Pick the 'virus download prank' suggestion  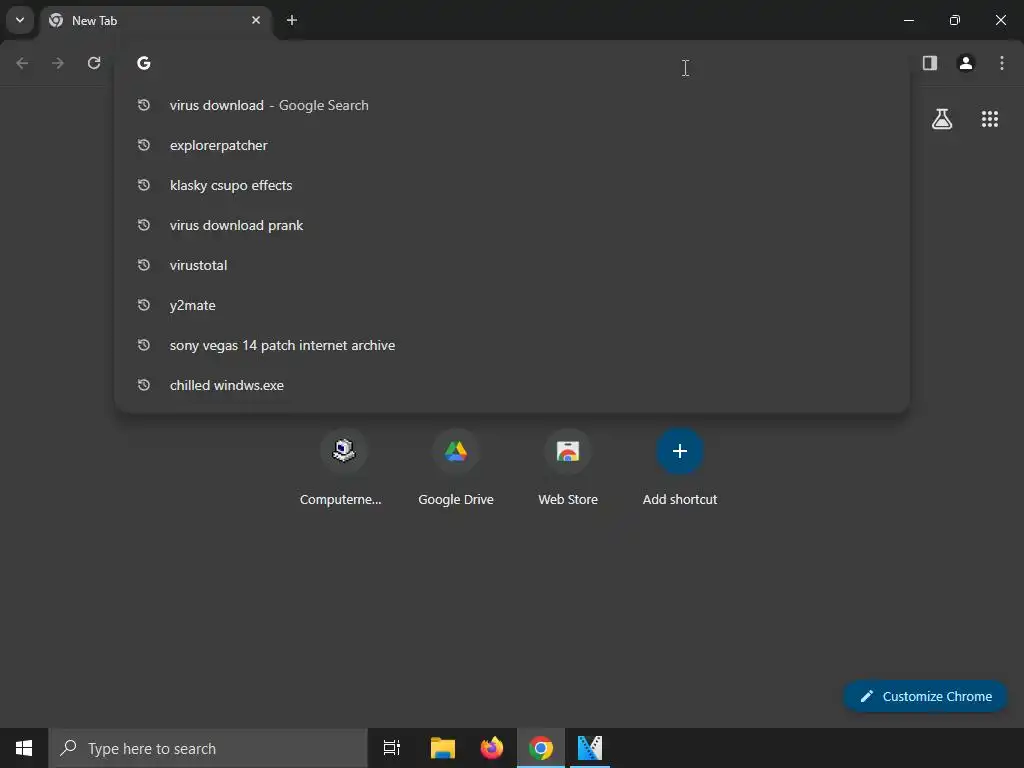512,225
